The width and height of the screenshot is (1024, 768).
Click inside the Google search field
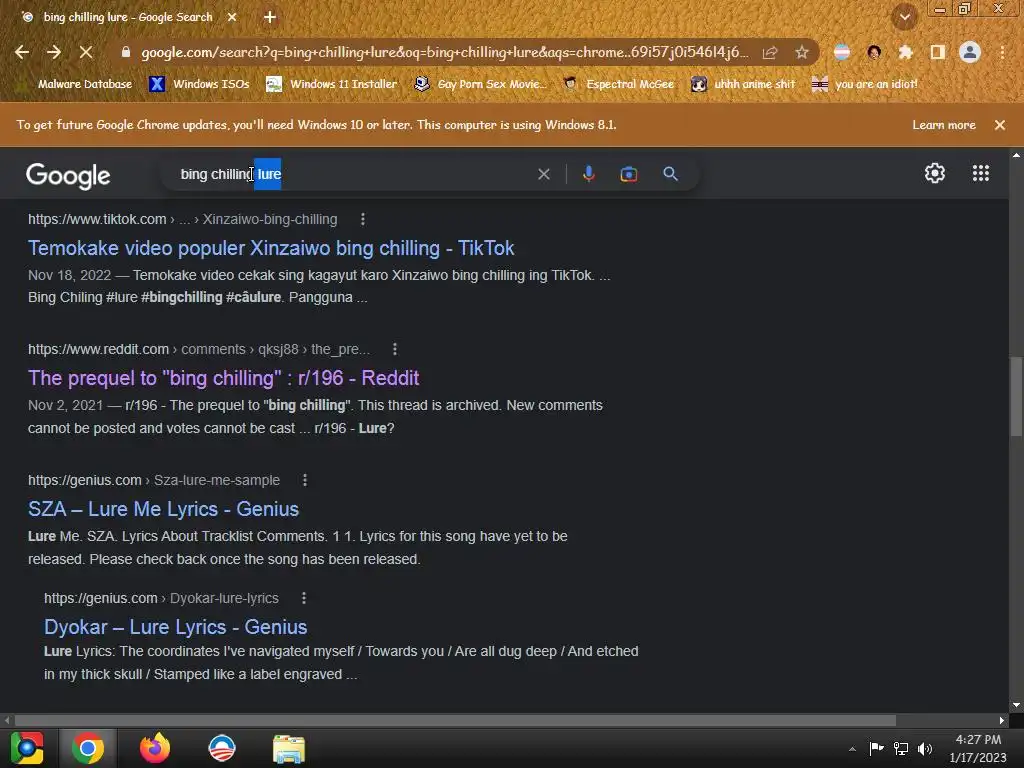pos(353,174)
